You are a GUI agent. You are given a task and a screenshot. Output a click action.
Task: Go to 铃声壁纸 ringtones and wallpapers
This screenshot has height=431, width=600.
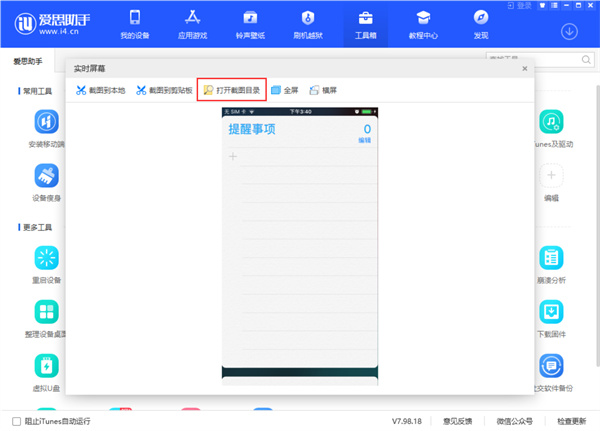pos(249,24)
